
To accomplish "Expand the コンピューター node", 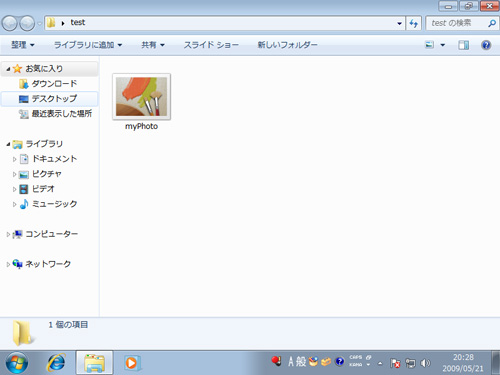I will pyautogui.click(x=8, y=235).
